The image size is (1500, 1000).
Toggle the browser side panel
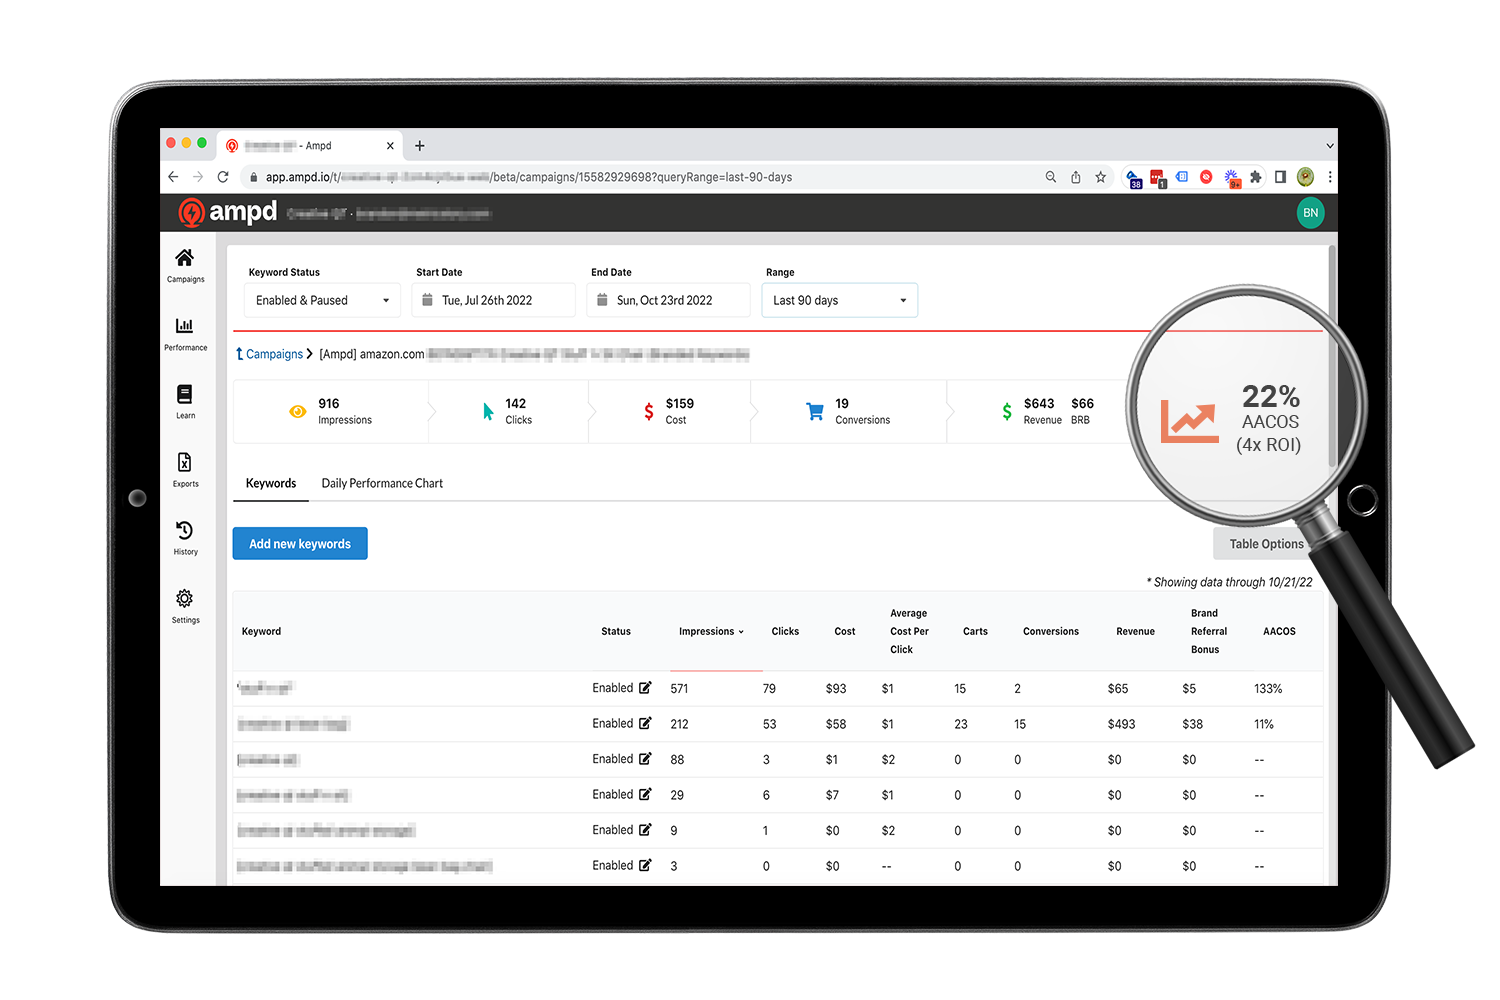[1280, 177]
